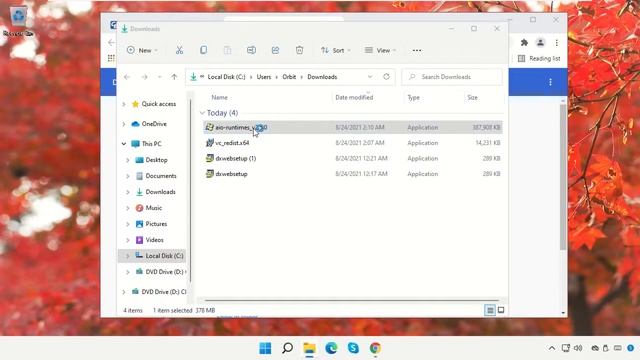Click the Rename icon in toolbar
This screenshot has height=360, width=640.
[x=251, y=50]
